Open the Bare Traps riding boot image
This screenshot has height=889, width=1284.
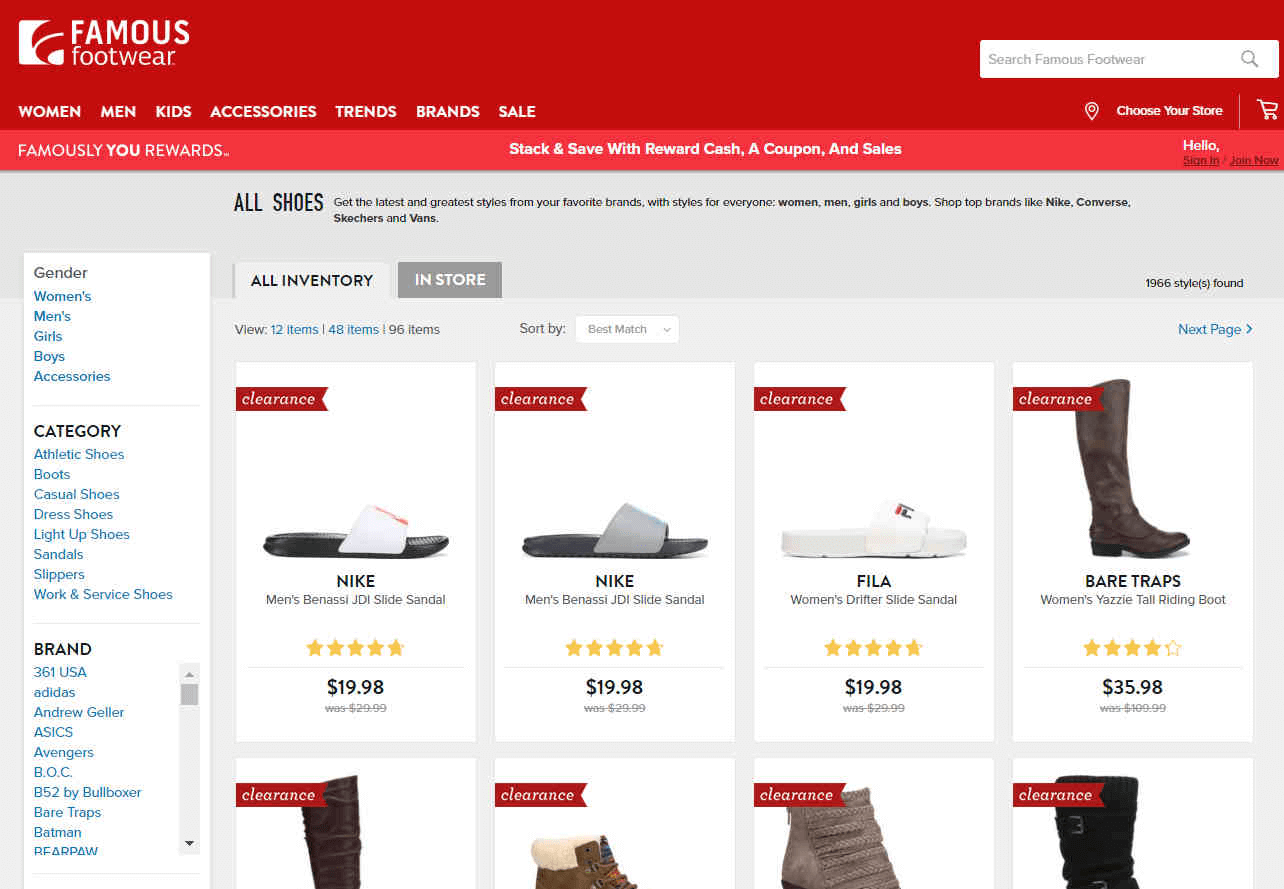coord(1132,468)
